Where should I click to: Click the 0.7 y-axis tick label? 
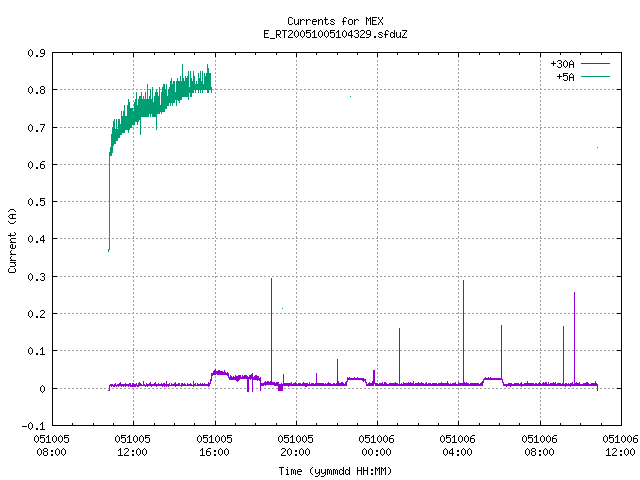pyautogui.click(x=36, y=128)
